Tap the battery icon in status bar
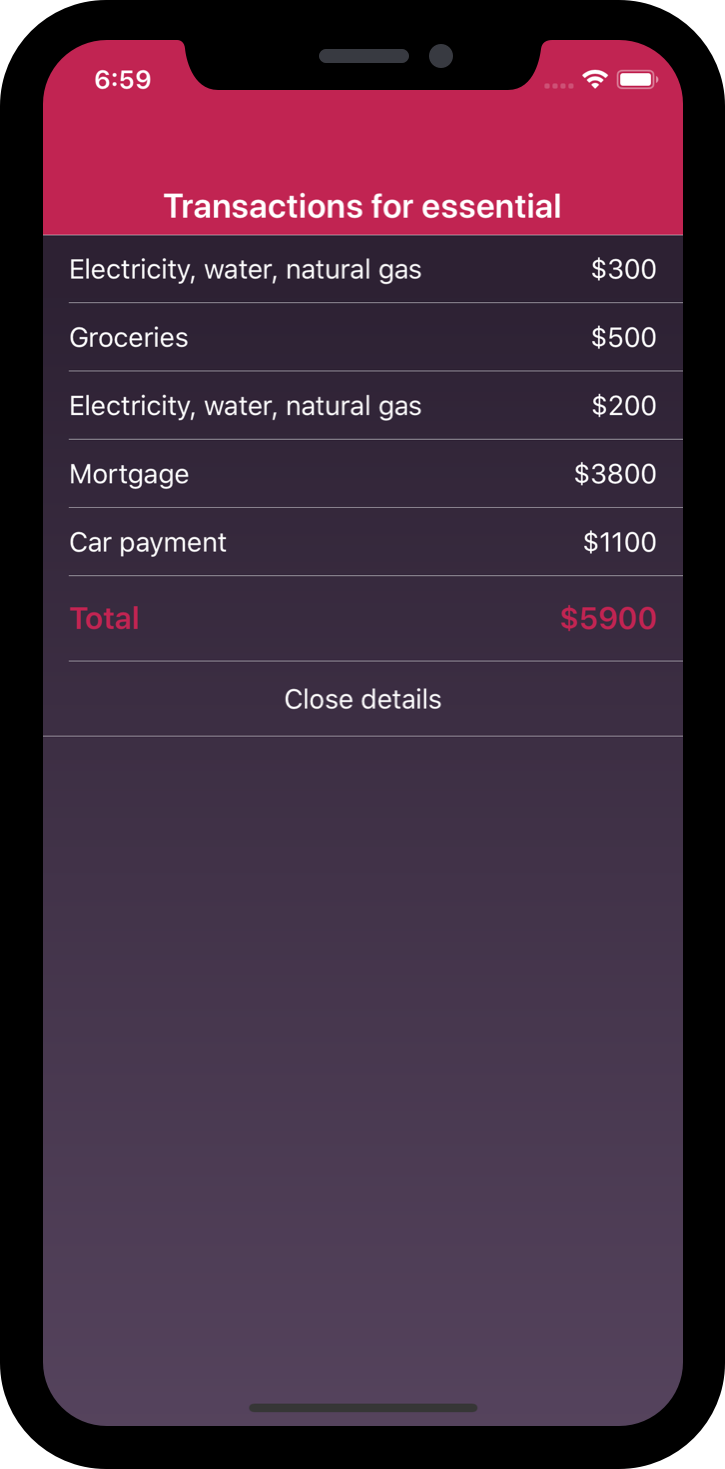 pos(636,80)
